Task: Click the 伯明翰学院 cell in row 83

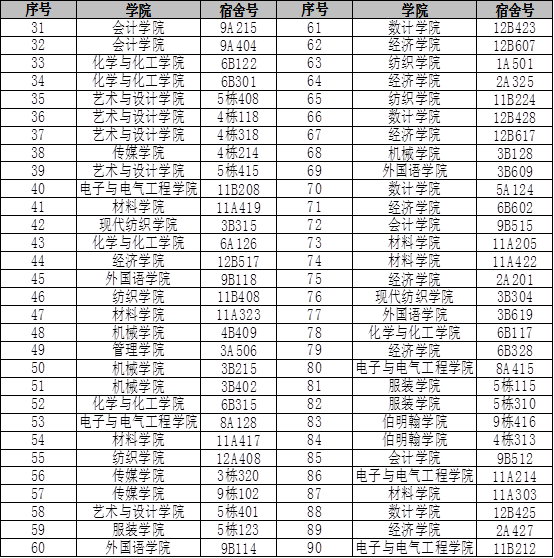Action: [x=415, y=422]
